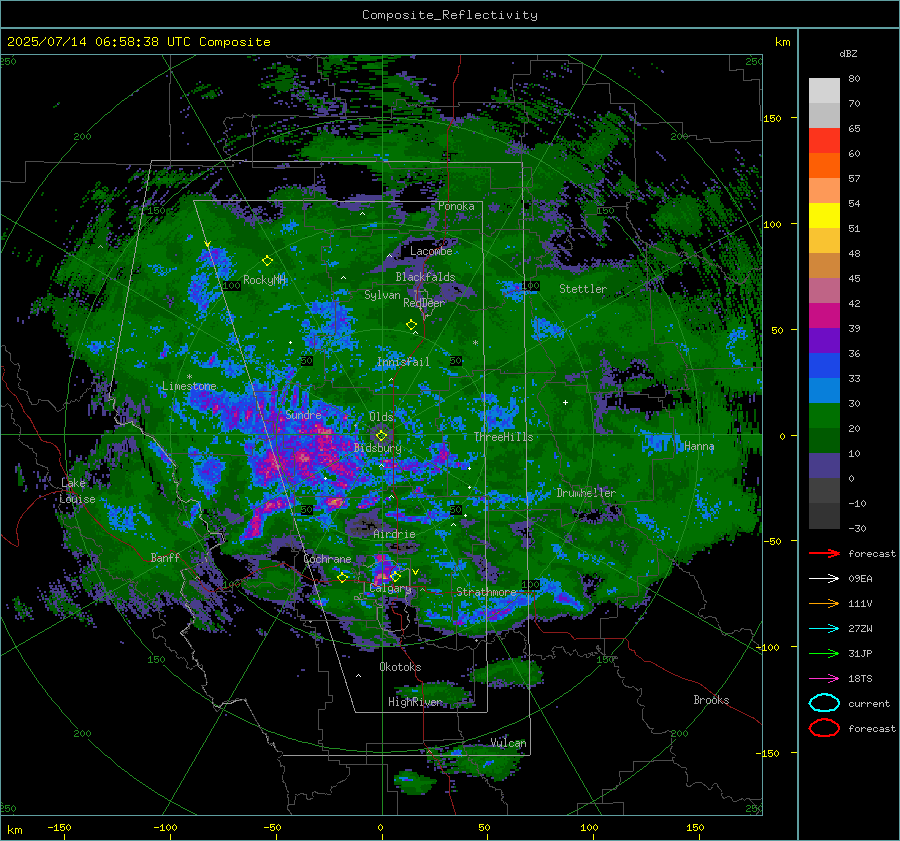This screenshot has height=841, width=900.
Task: Click the orange 111V arrow icon
Action: pos(824,603)
